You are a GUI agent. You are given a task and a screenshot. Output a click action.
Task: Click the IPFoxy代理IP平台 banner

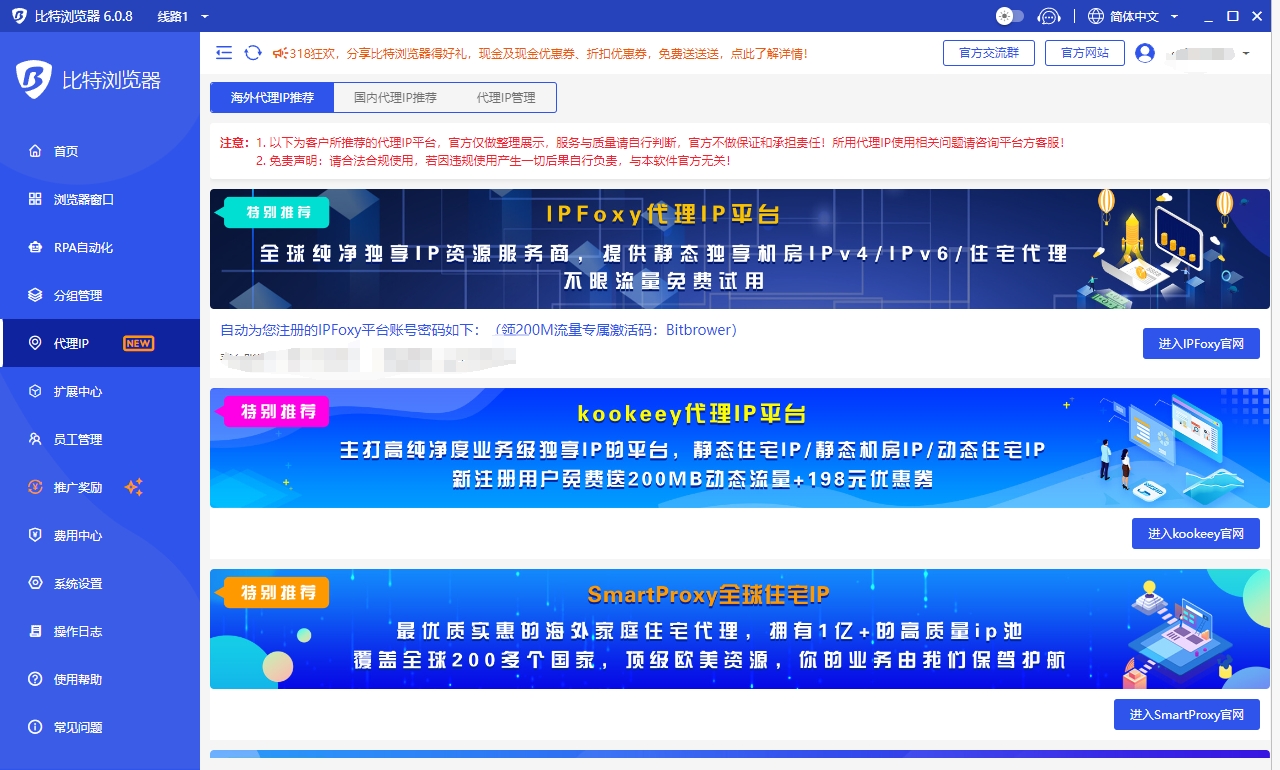click(x=740, y=248)
